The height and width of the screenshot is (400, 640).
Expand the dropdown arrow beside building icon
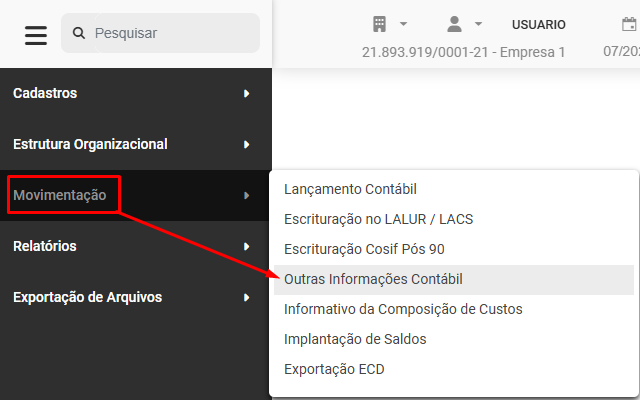pos(403,24)
